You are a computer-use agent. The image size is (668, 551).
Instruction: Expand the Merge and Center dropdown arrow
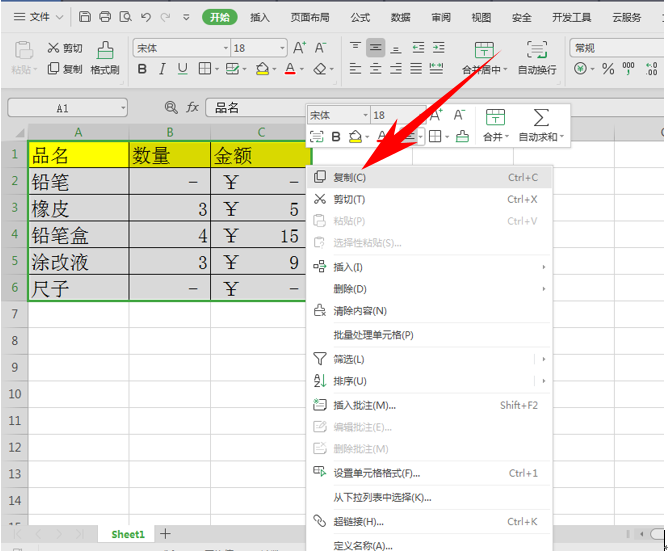pyautogui.click(x=505, y=69)
